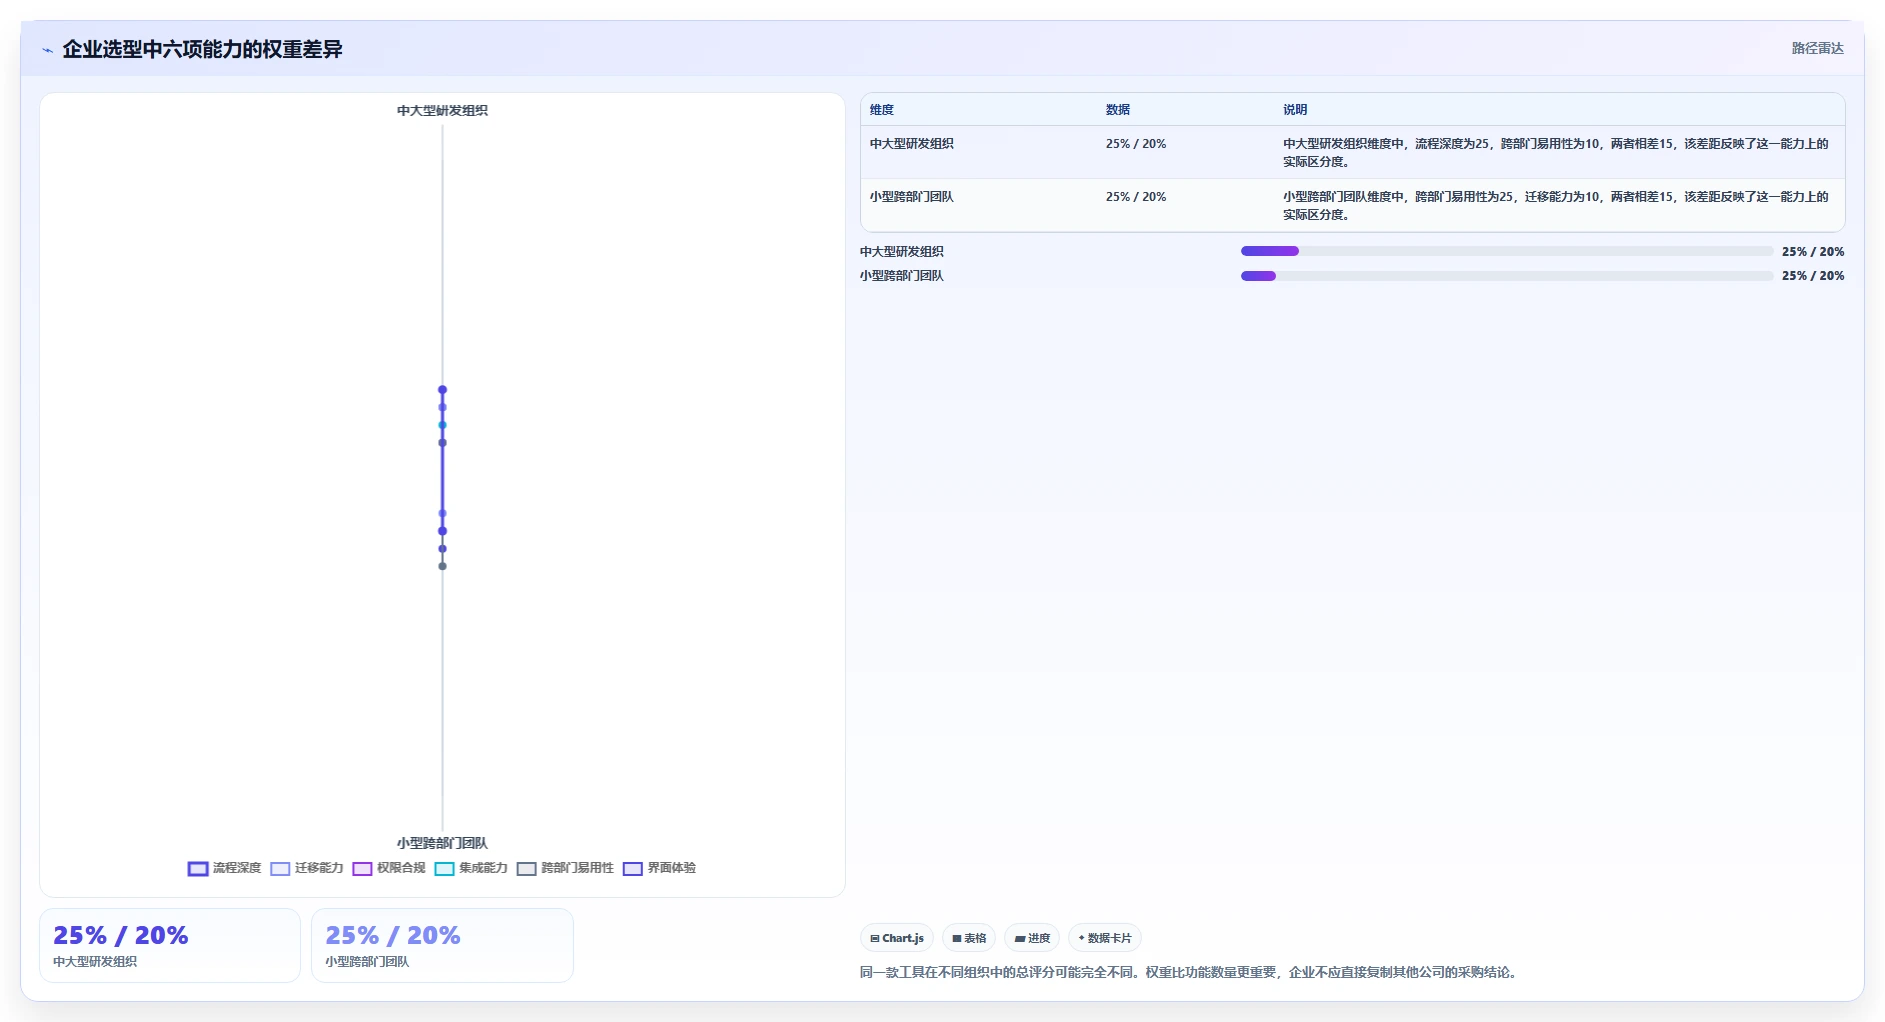The width and height of the screenshot is (1885, 1022).
Task: Click the title icon beside 企业选型中六项能力的权重差异
Action: click(x=47, y=50)
